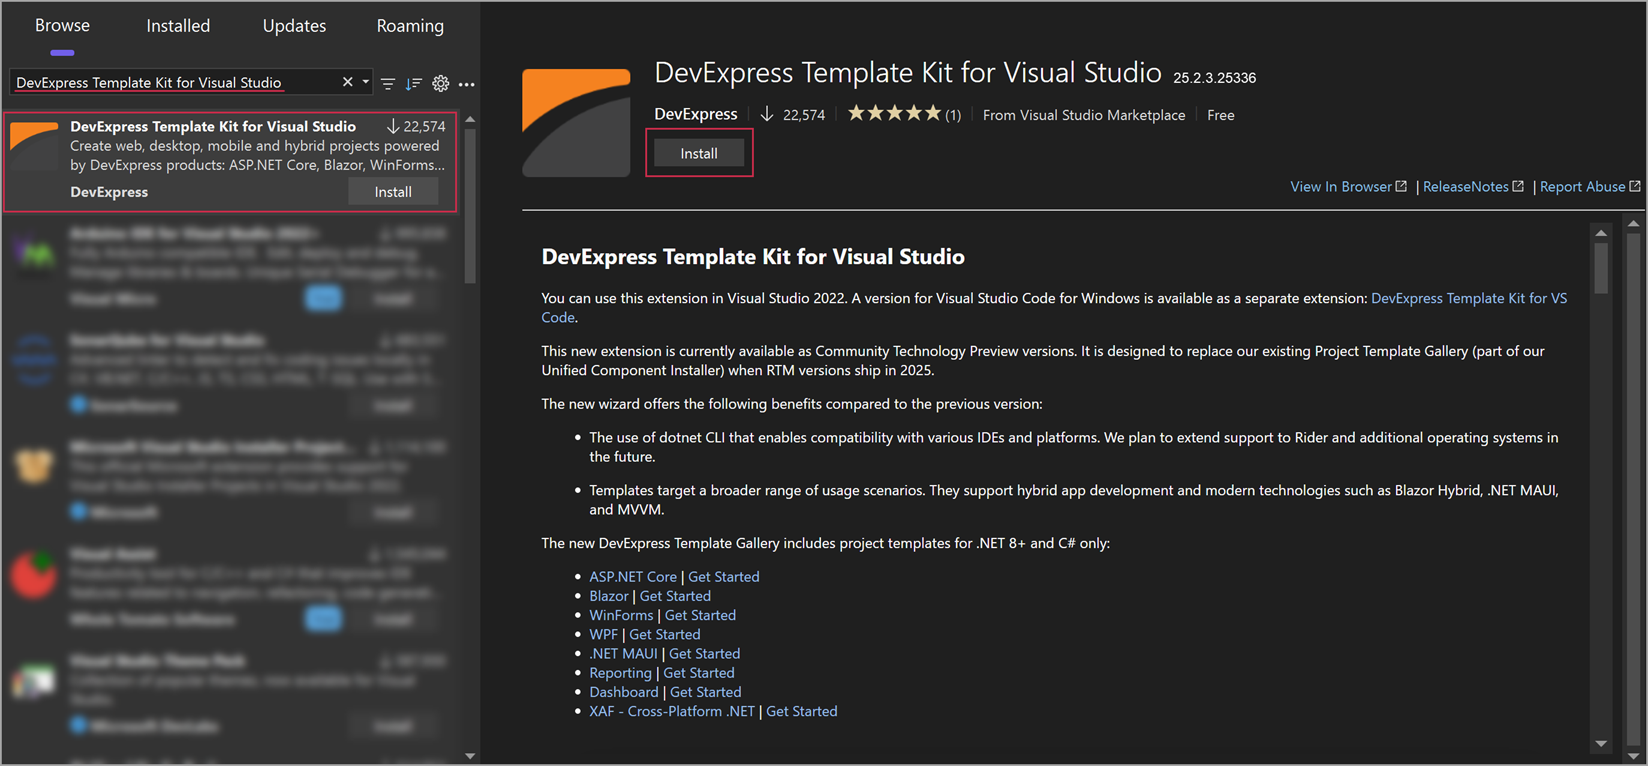Click Get Started next to Dashboard
The image size is (1649, 766).
pos(706,692)
